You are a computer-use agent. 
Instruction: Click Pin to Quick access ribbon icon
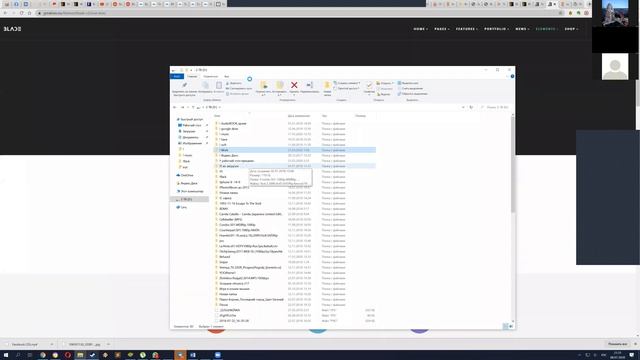coord(184,85)
